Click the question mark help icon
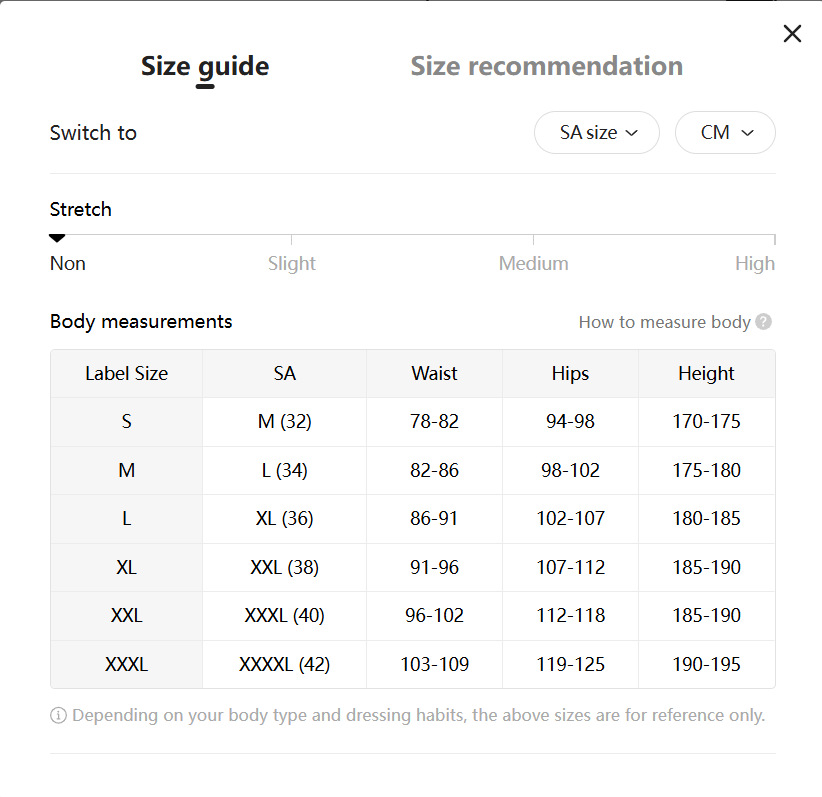Image resolution: width=822 pixels, height=797 pixels. coord(764,322)
